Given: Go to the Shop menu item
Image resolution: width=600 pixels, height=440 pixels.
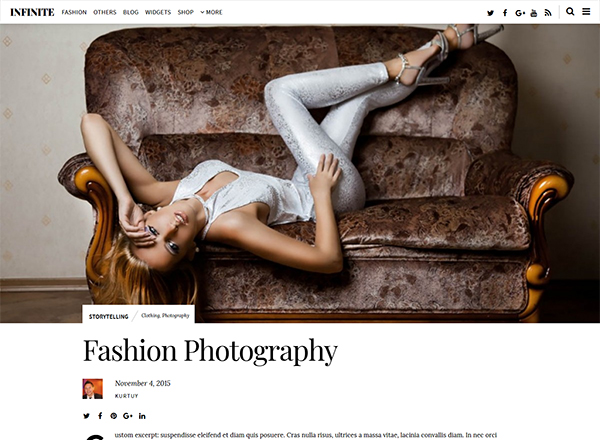Looking at the screenshot, I should 186,12.
